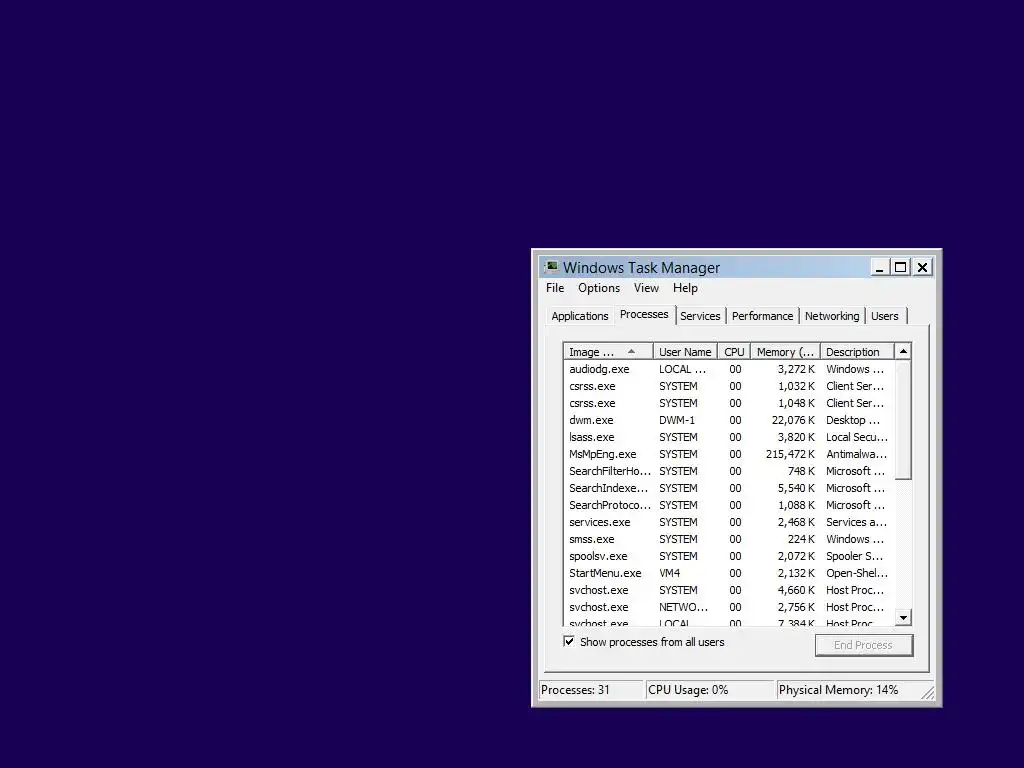Select the Processes tab
The width and height of the screenshot is (1024, 768).
[644, 314]
